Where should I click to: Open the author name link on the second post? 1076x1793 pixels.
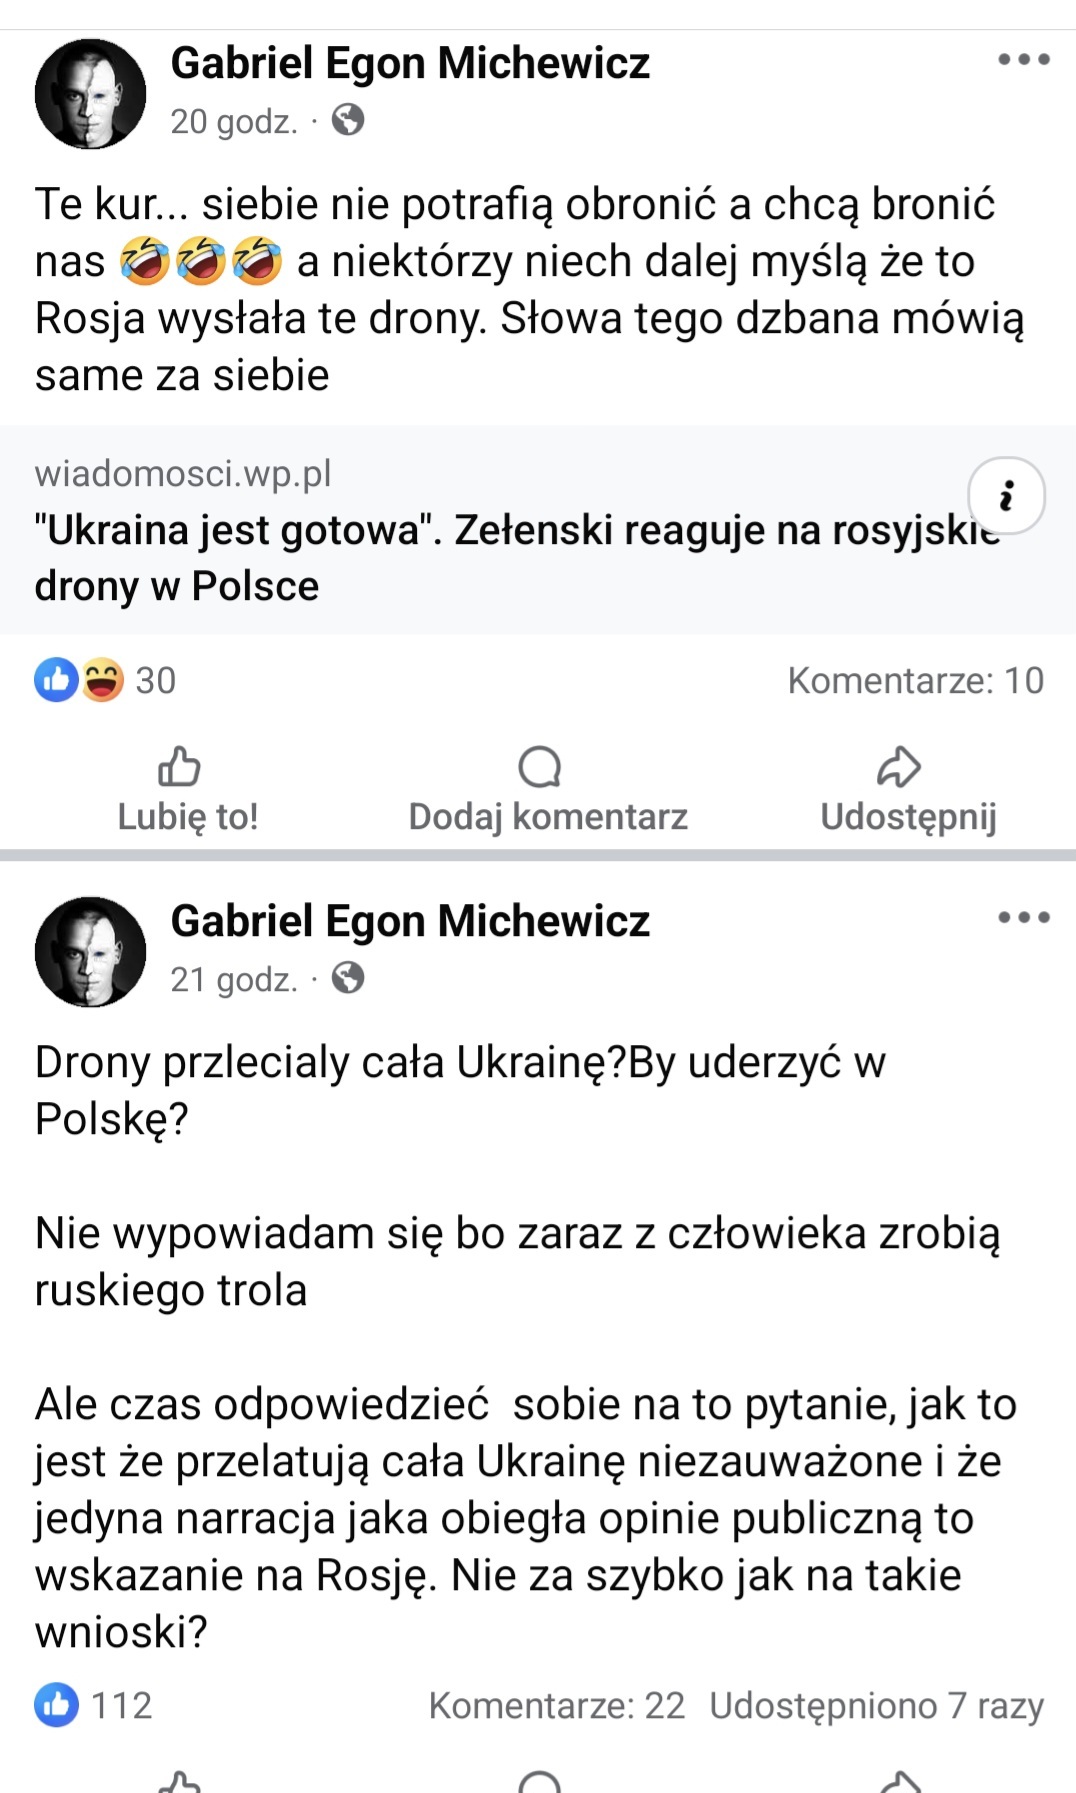[410, 921]
